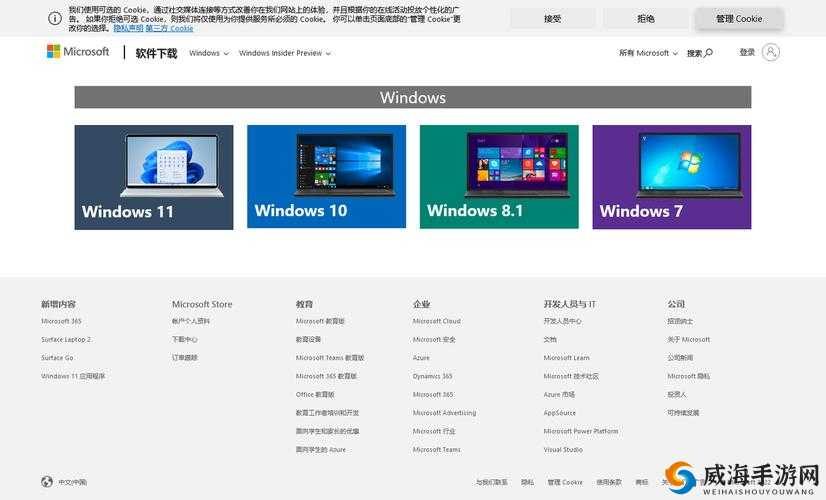Open the user account avatar icon
Screen dimensions: 826x500
pos(771,52)
